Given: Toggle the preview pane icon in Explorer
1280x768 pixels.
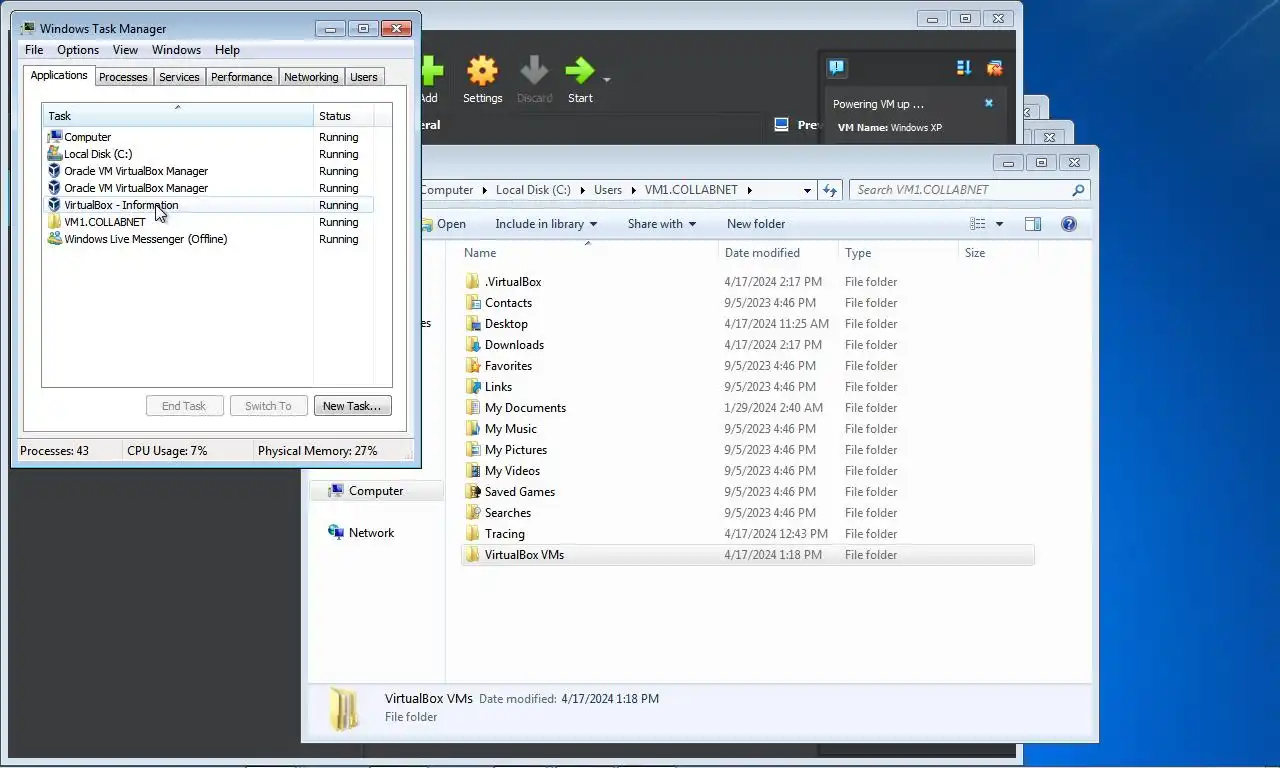Looking at the screenshot, I should point(1033,224).
